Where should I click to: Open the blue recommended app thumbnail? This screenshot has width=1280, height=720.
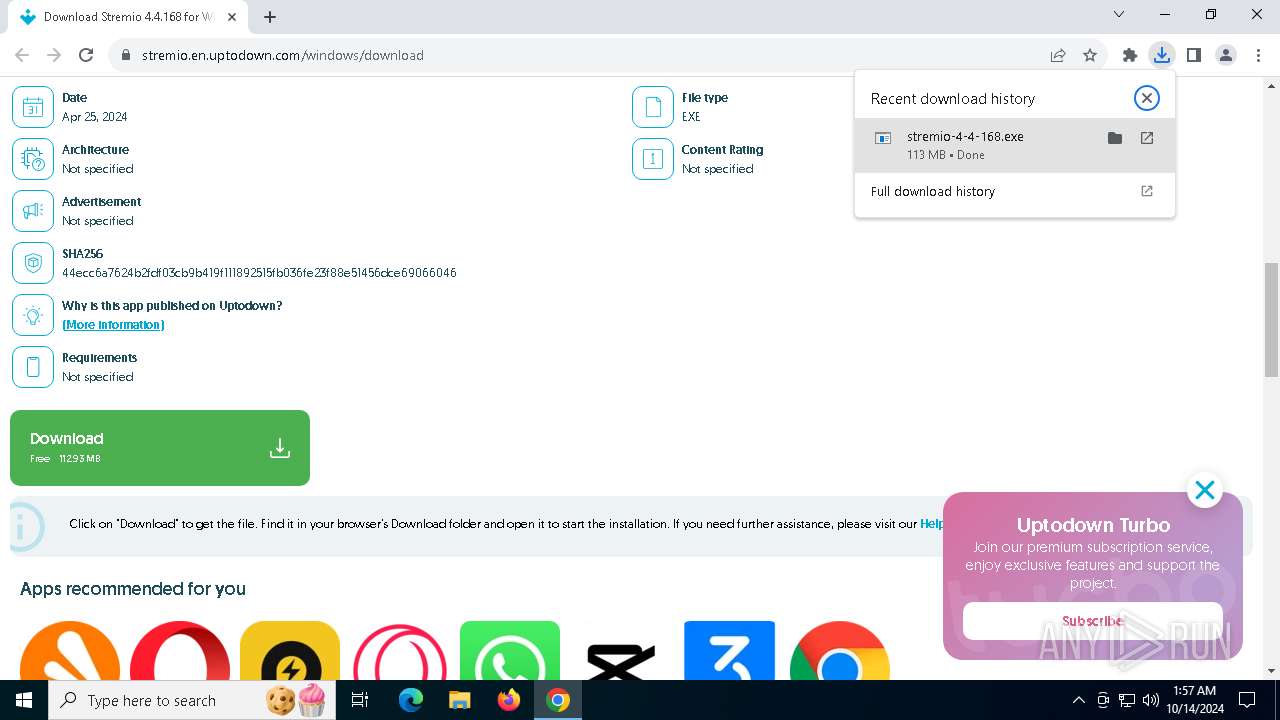click(x=729, y=651)
